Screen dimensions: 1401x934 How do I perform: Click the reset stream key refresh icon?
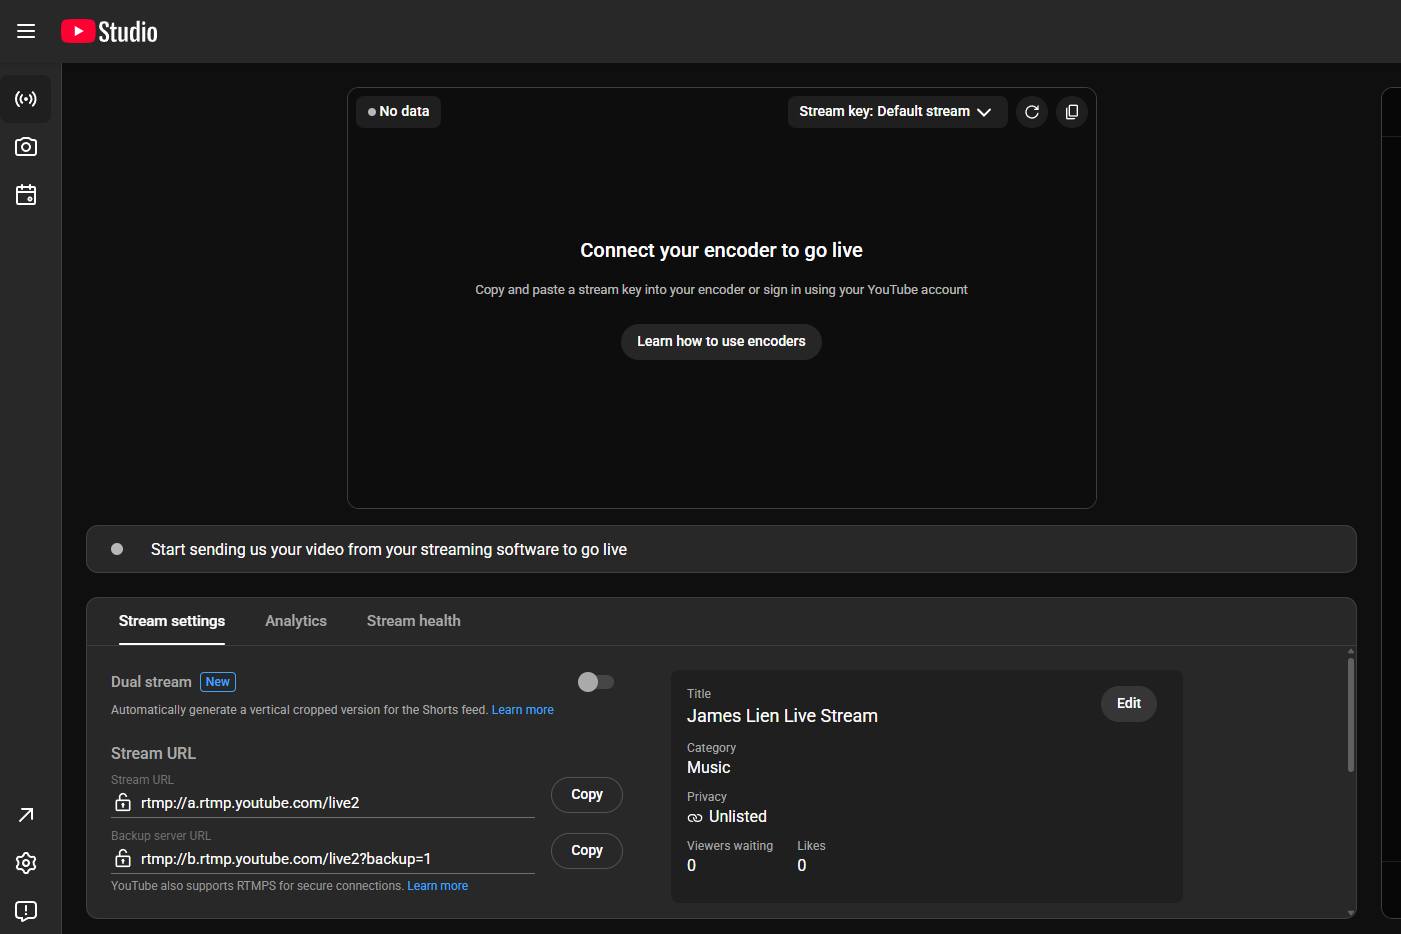(x=1032, y=112)
